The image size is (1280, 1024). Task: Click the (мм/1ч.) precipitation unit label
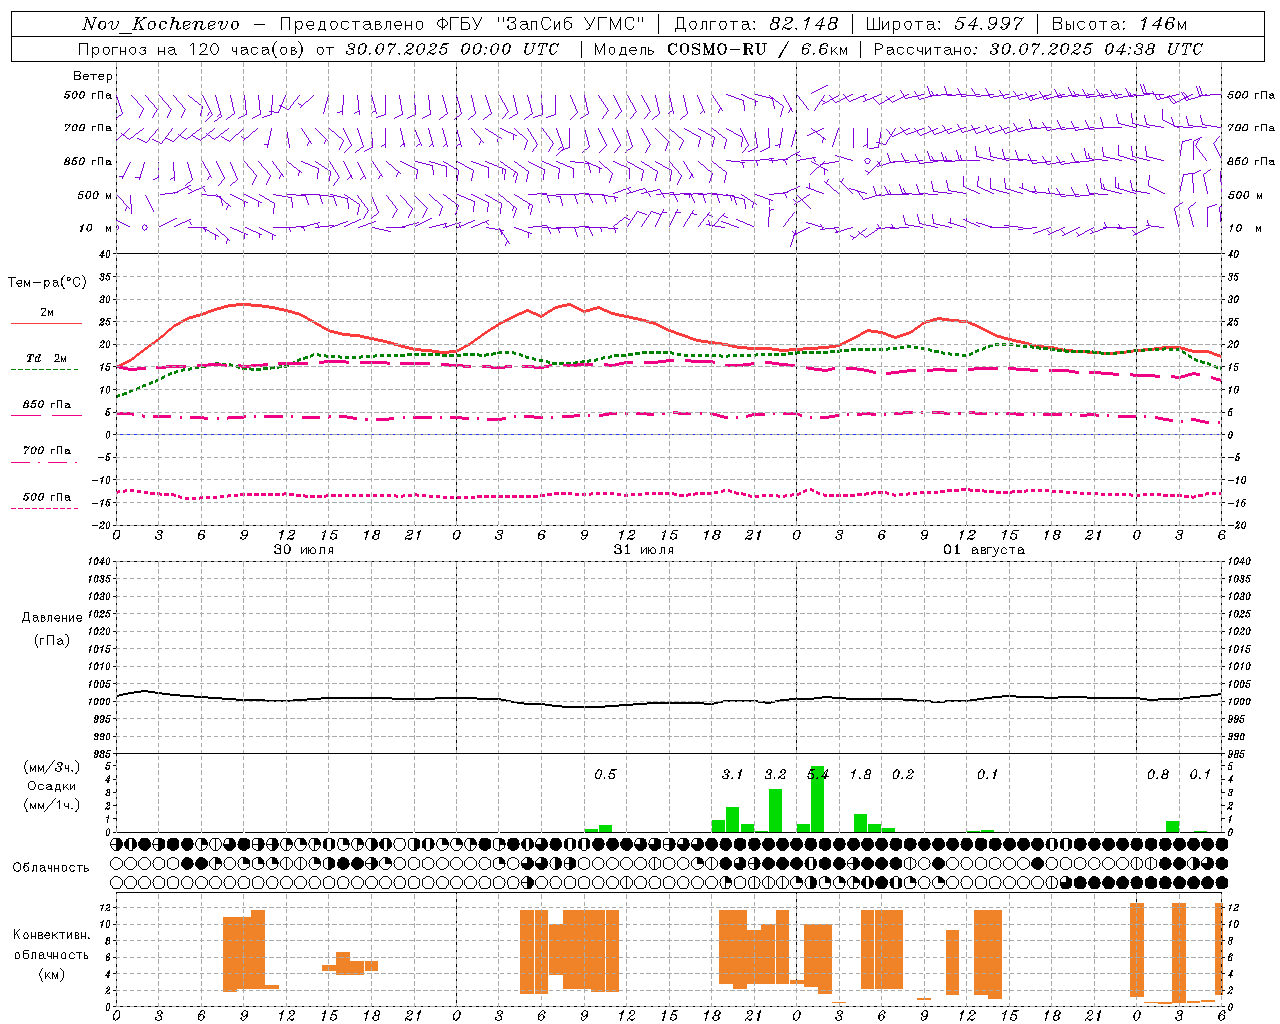(52, 805)
